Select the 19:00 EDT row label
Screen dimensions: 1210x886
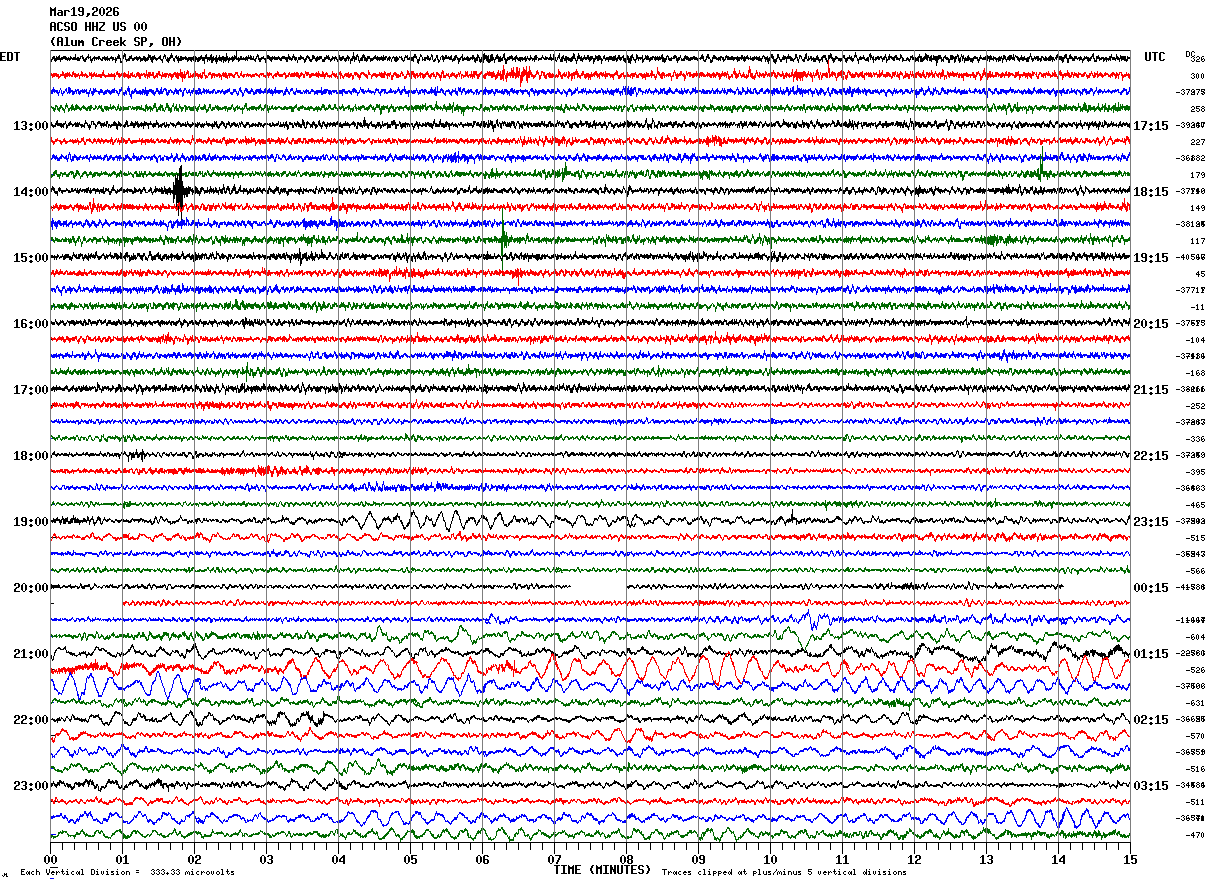[x=31, y=522]
